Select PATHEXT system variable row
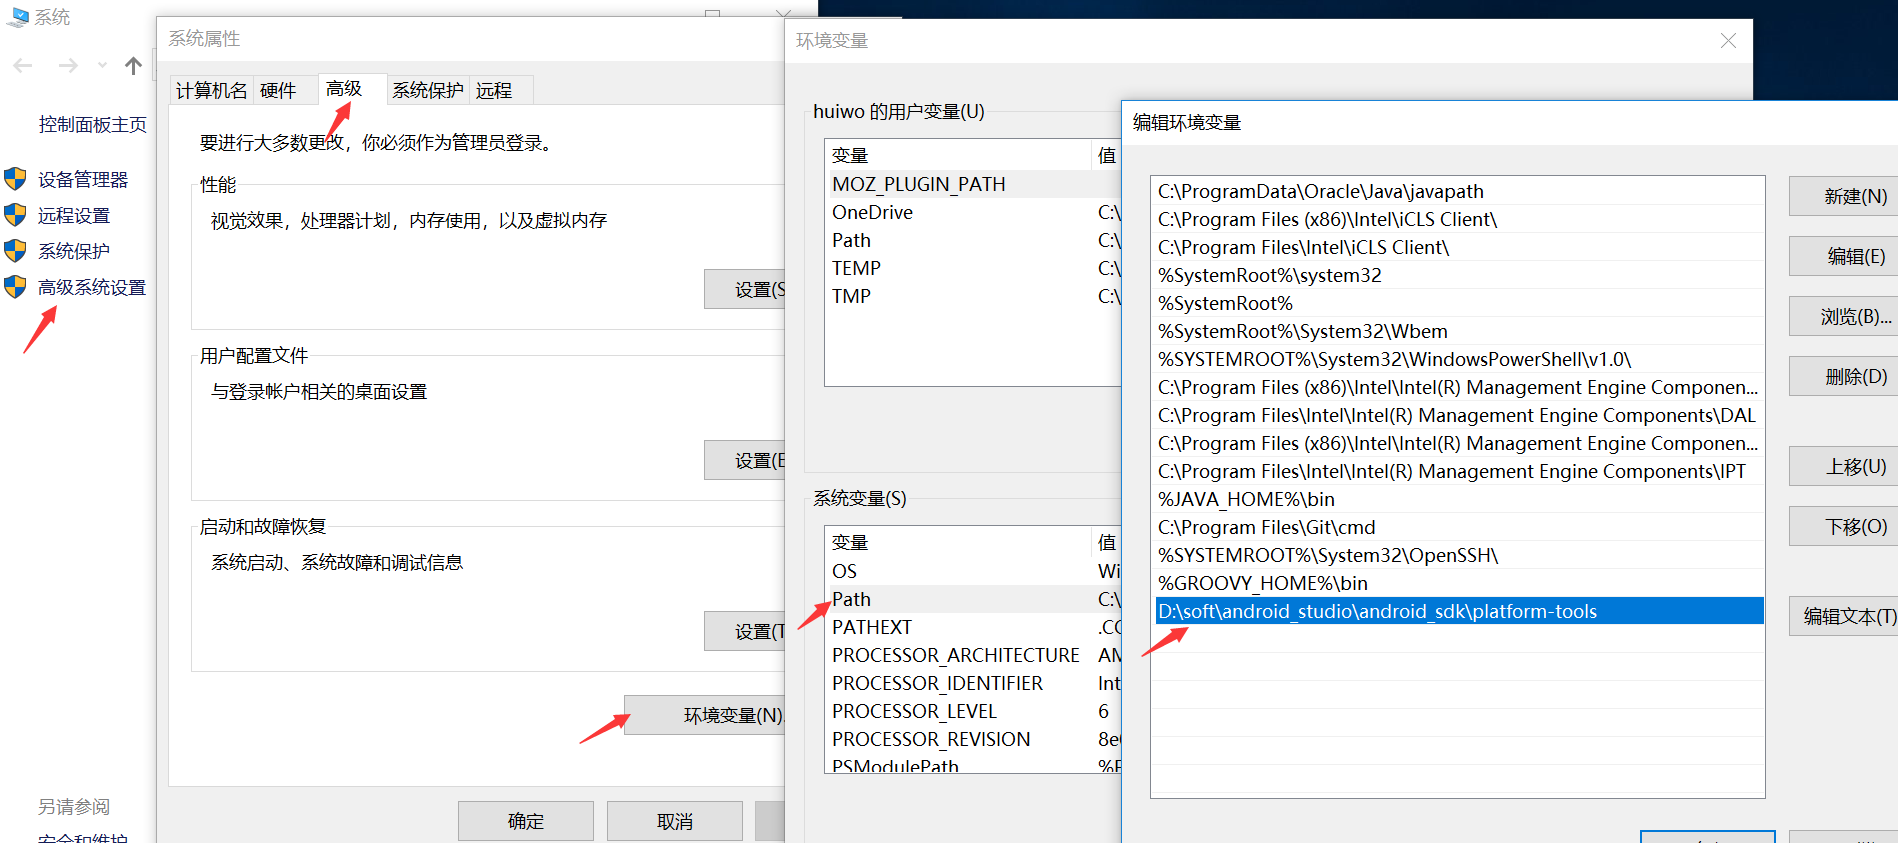 pyautogui.click(x=973, y=627)
